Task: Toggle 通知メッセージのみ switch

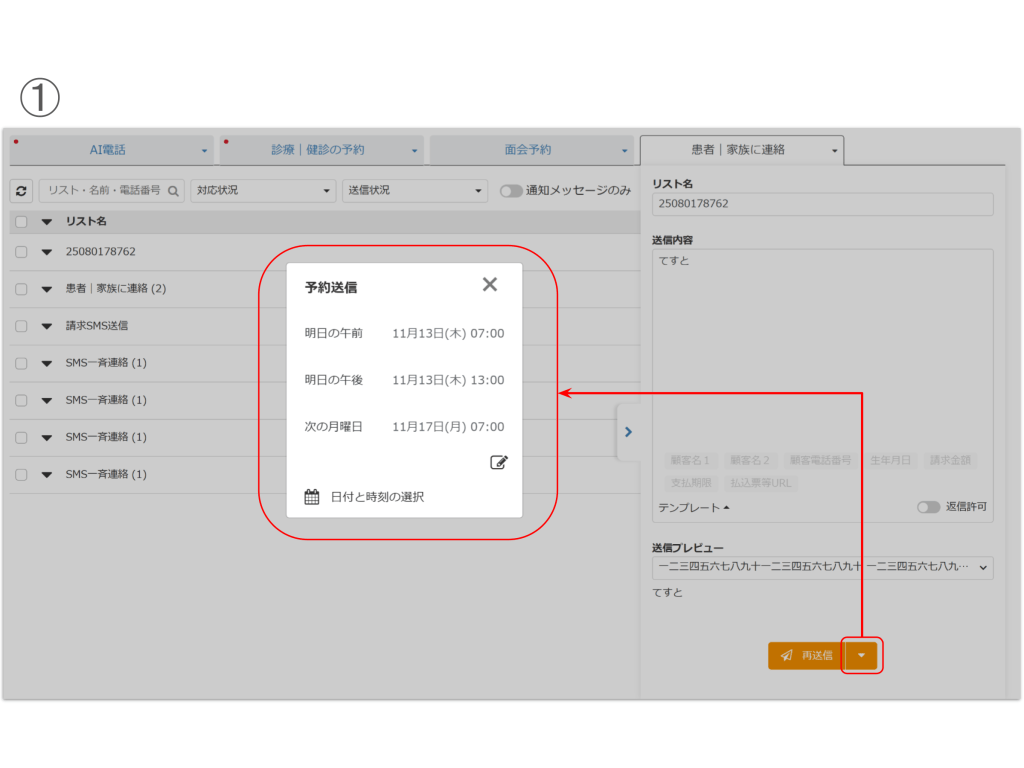Action: (x=511, y=190)
